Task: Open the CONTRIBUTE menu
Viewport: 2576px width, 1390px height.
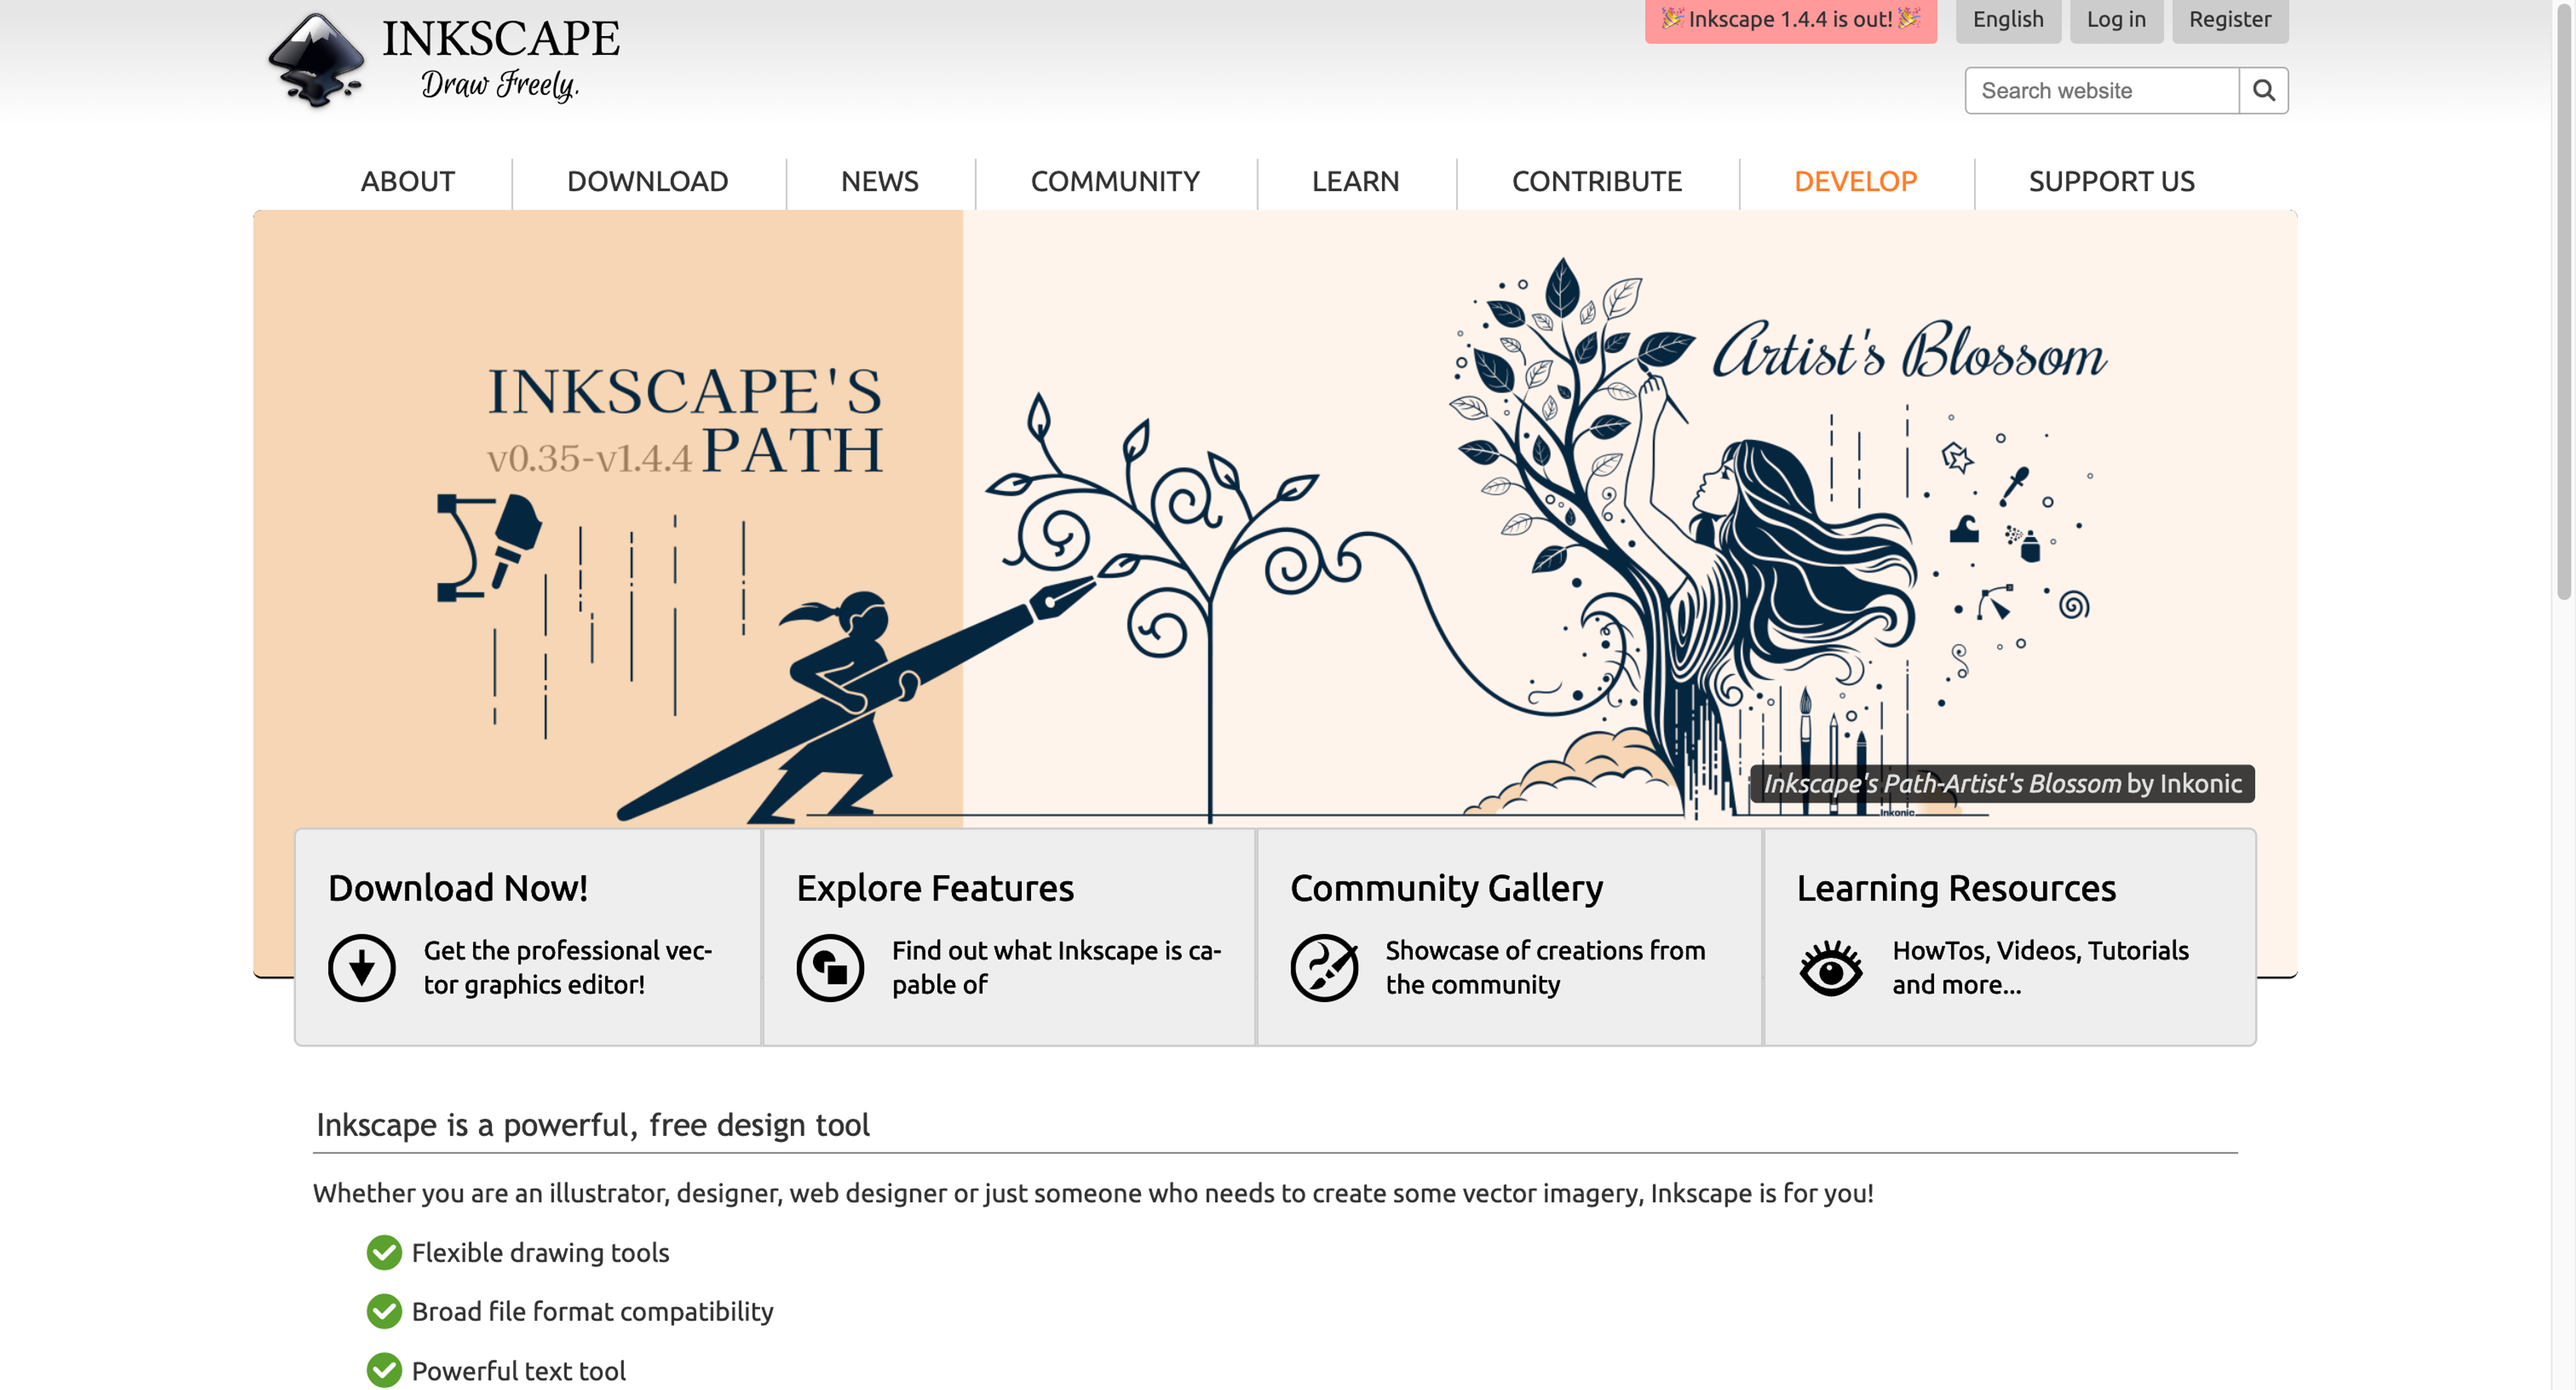Action: click(1597, 181)
